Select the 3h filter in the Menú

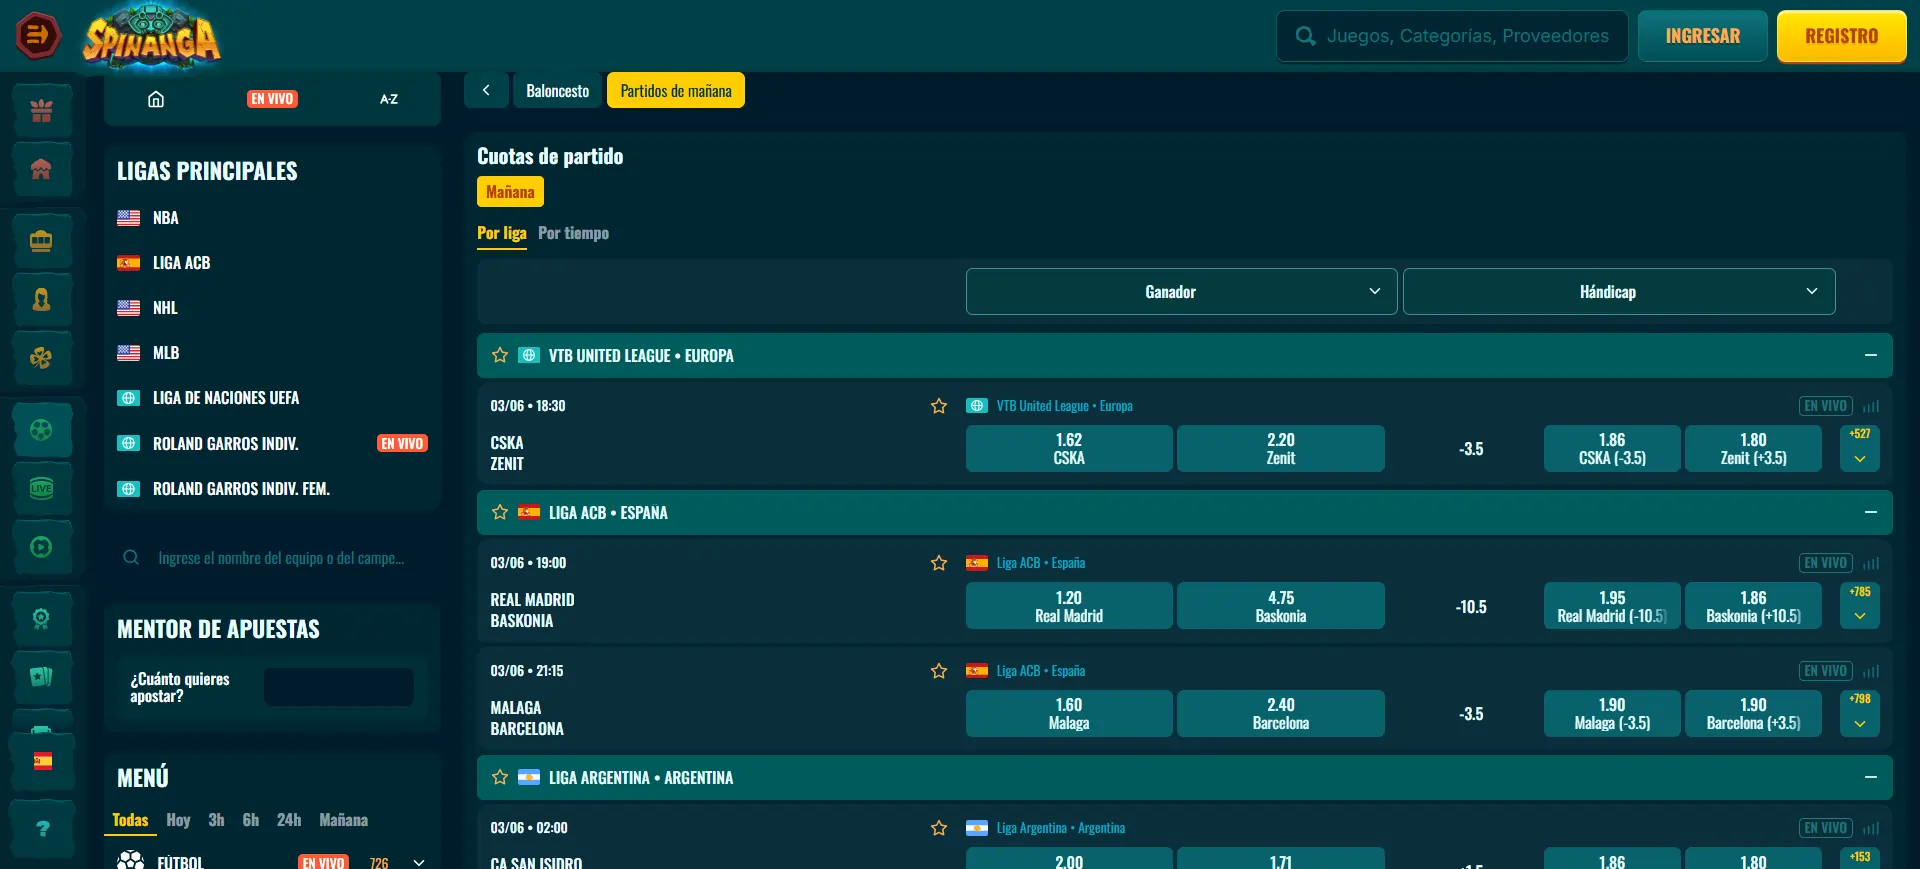[216, 820]
